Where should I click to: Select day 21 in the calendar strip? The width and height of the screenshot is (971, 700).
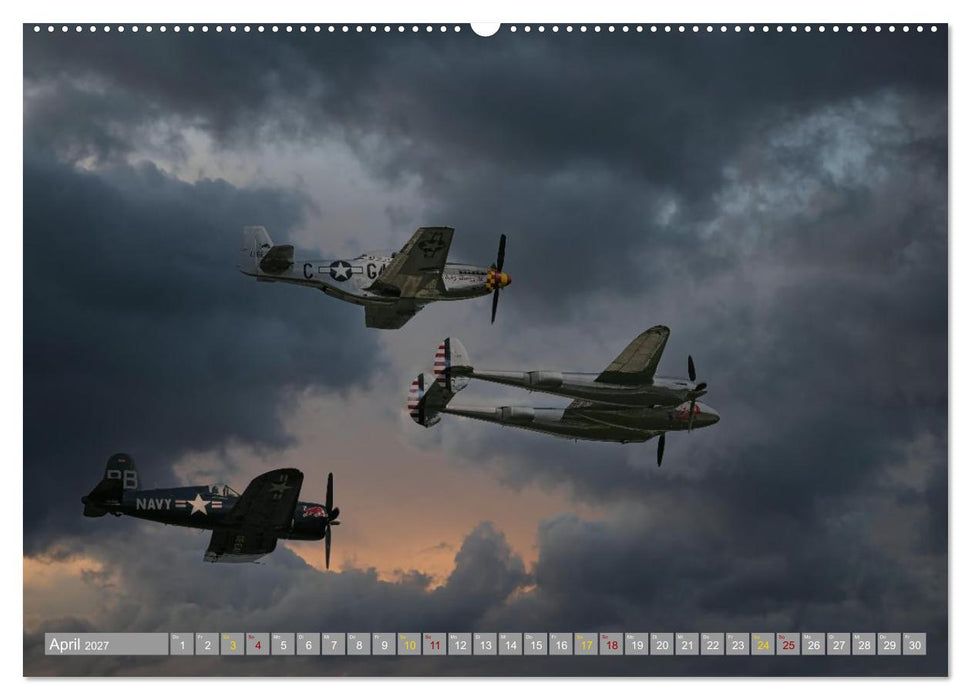688,644
